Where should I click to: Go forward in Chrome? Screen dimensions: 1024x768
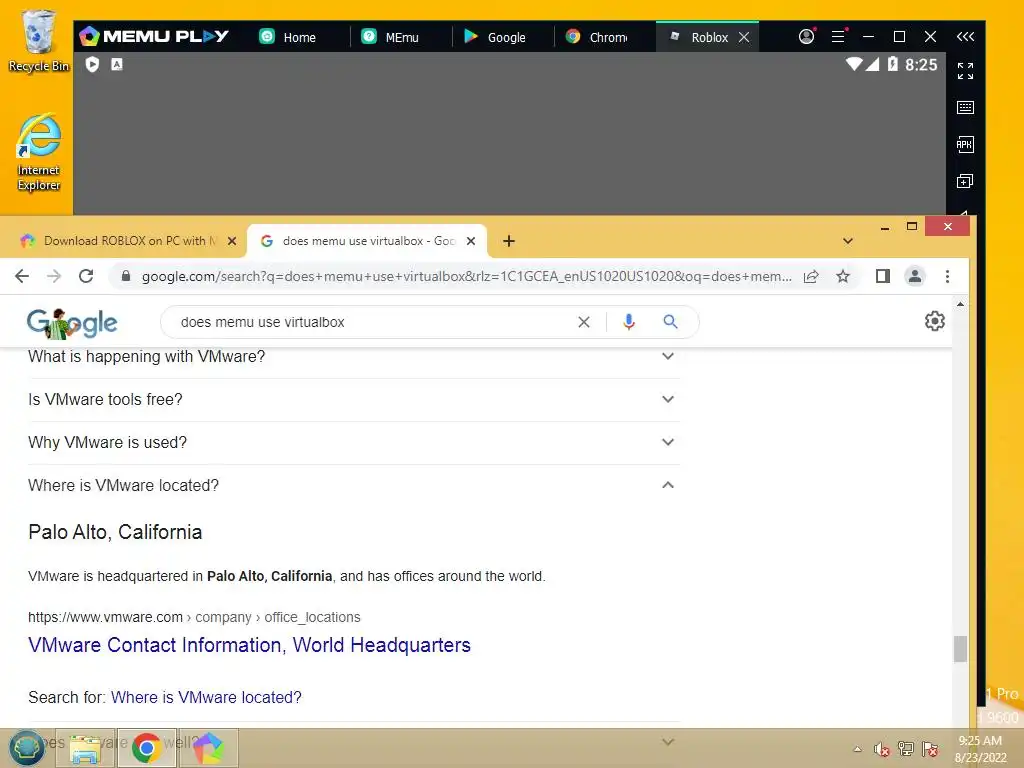[x=54, y=276]
